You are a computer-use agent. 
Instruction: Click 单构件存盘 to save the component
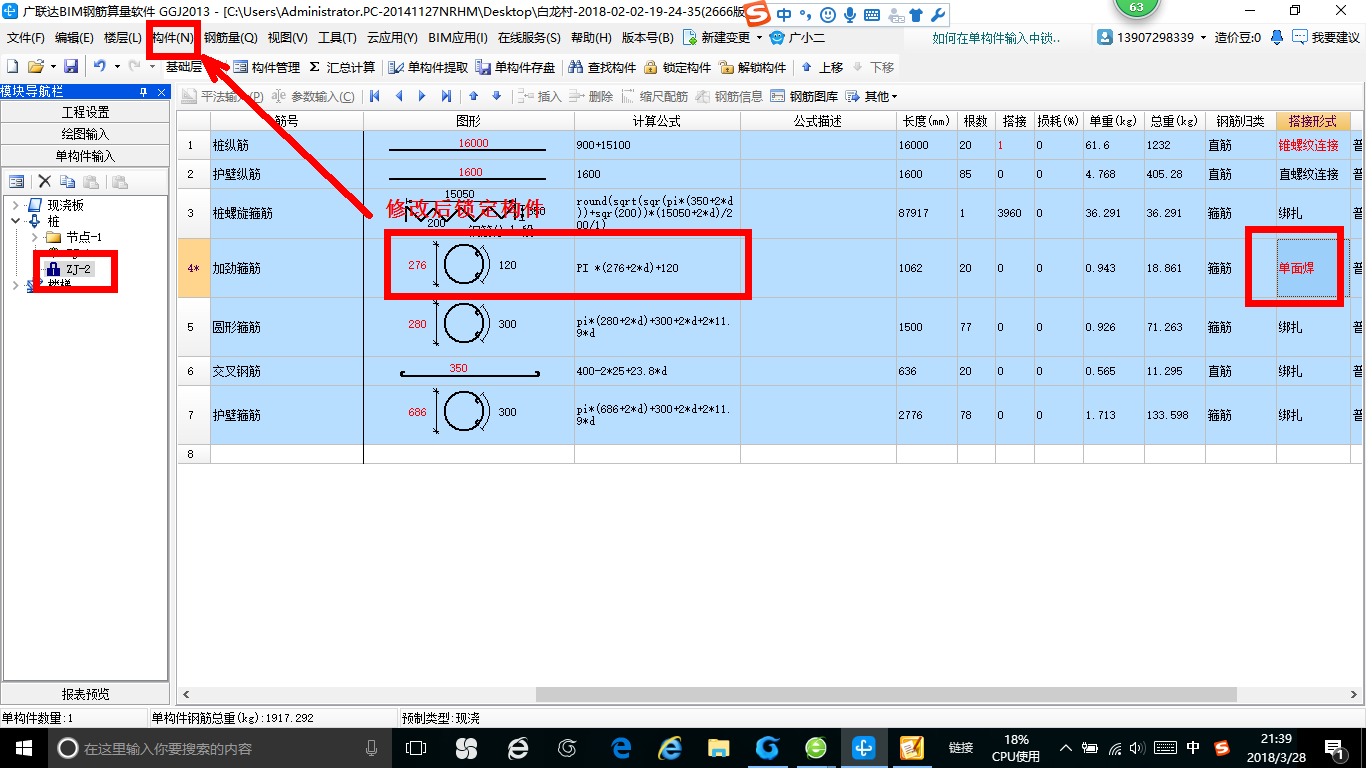point(516,67)
